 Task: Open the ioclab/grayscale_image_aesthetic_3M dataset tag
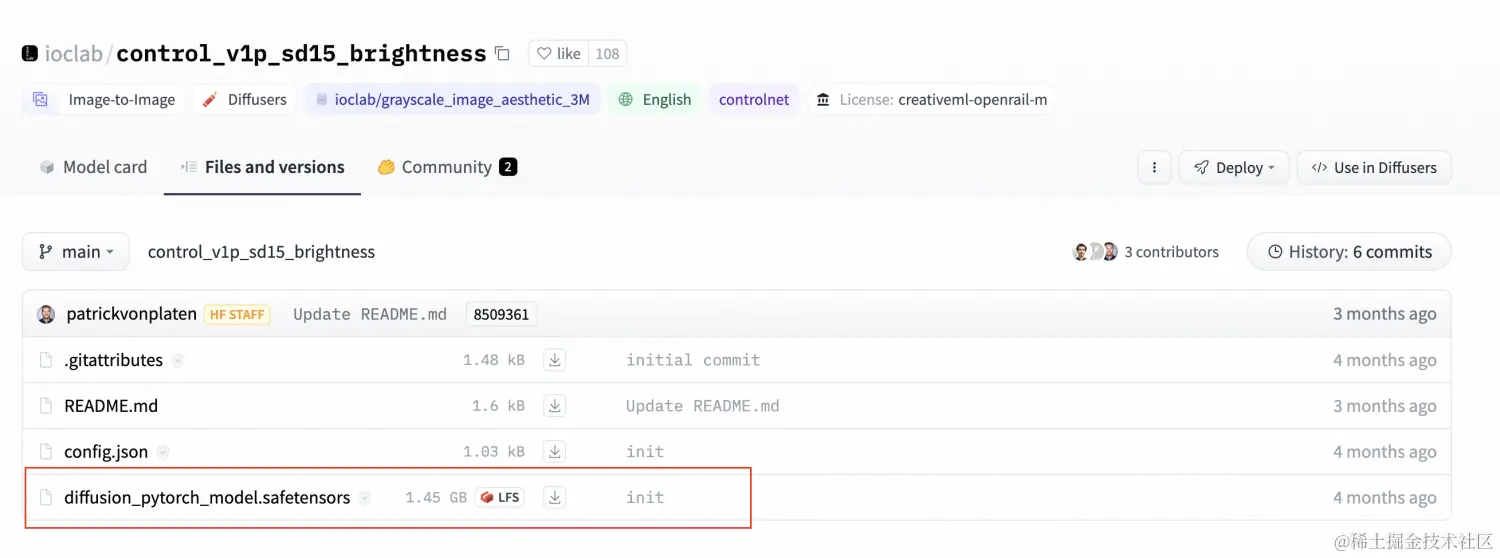tap(452, 99)
